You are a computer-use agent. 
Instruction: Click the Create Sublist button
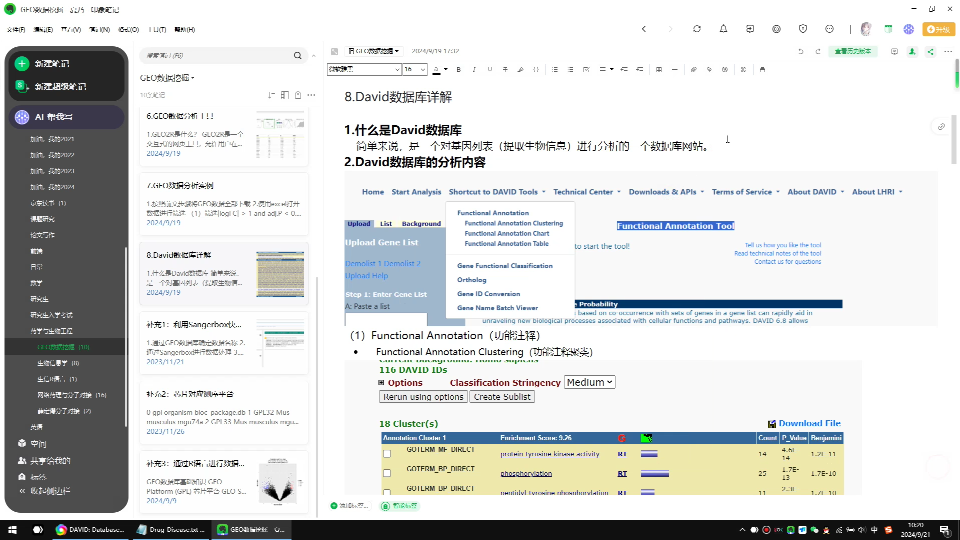(x=502, y=397)
